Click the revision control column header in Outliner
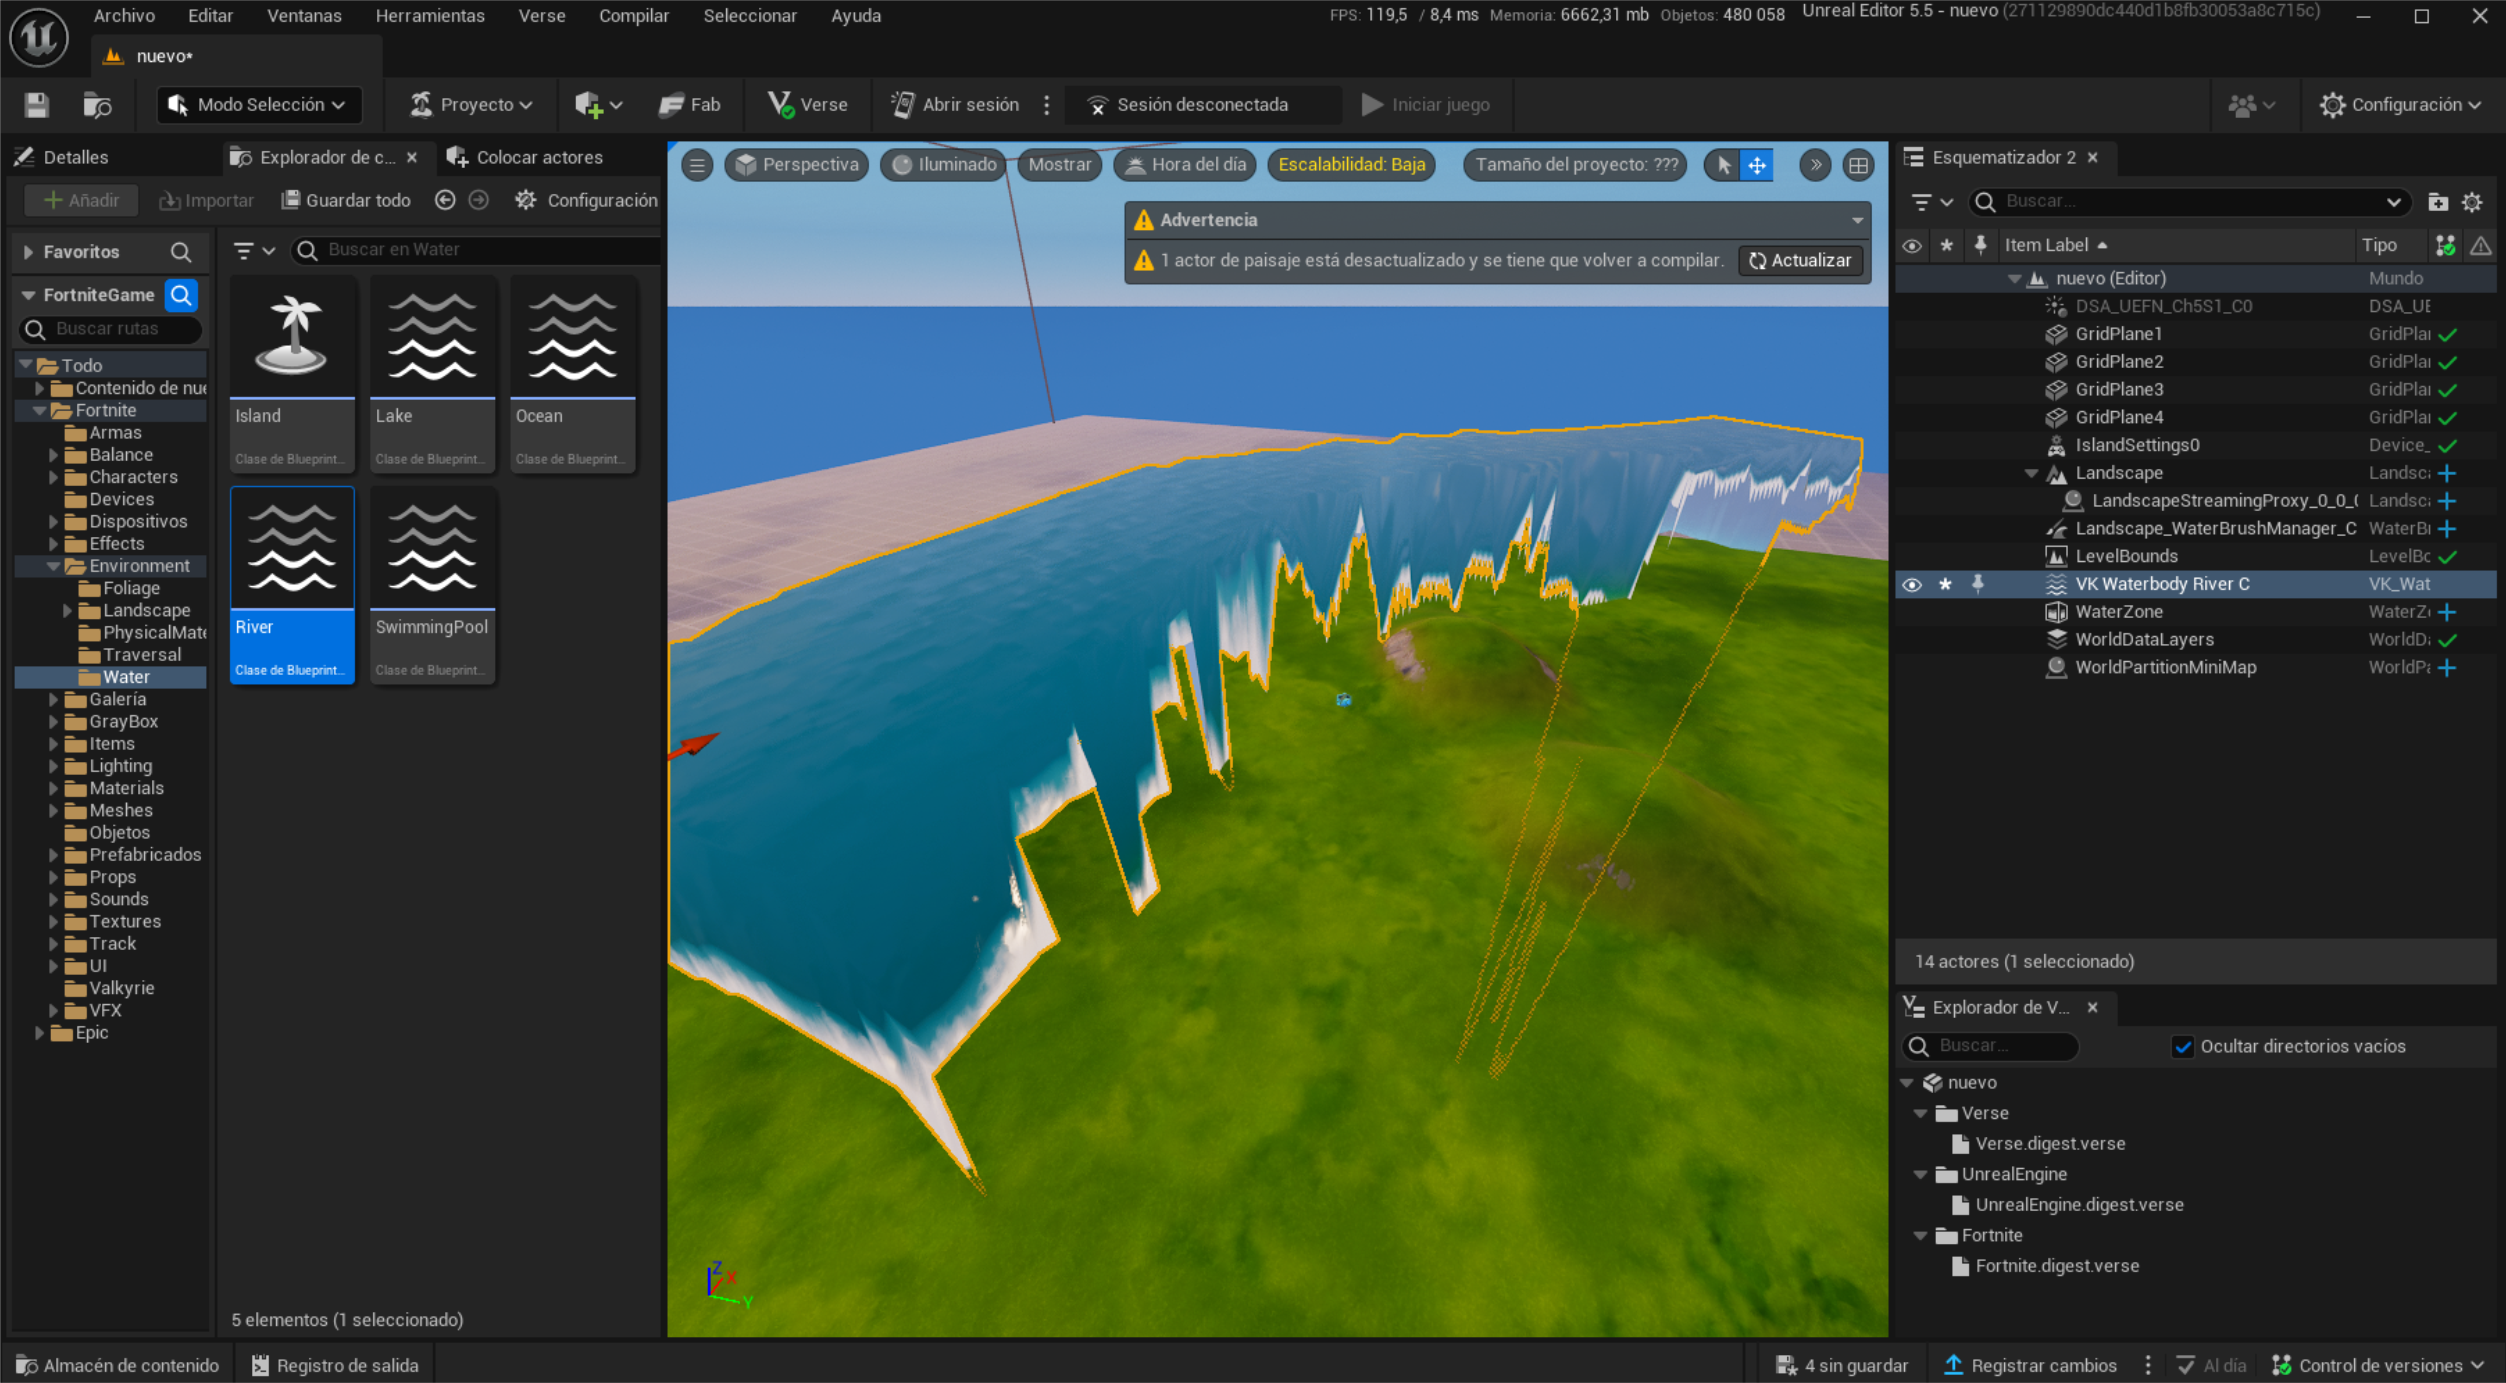The width and height of the screenshot is (2506, 1383). point(2445,245)
